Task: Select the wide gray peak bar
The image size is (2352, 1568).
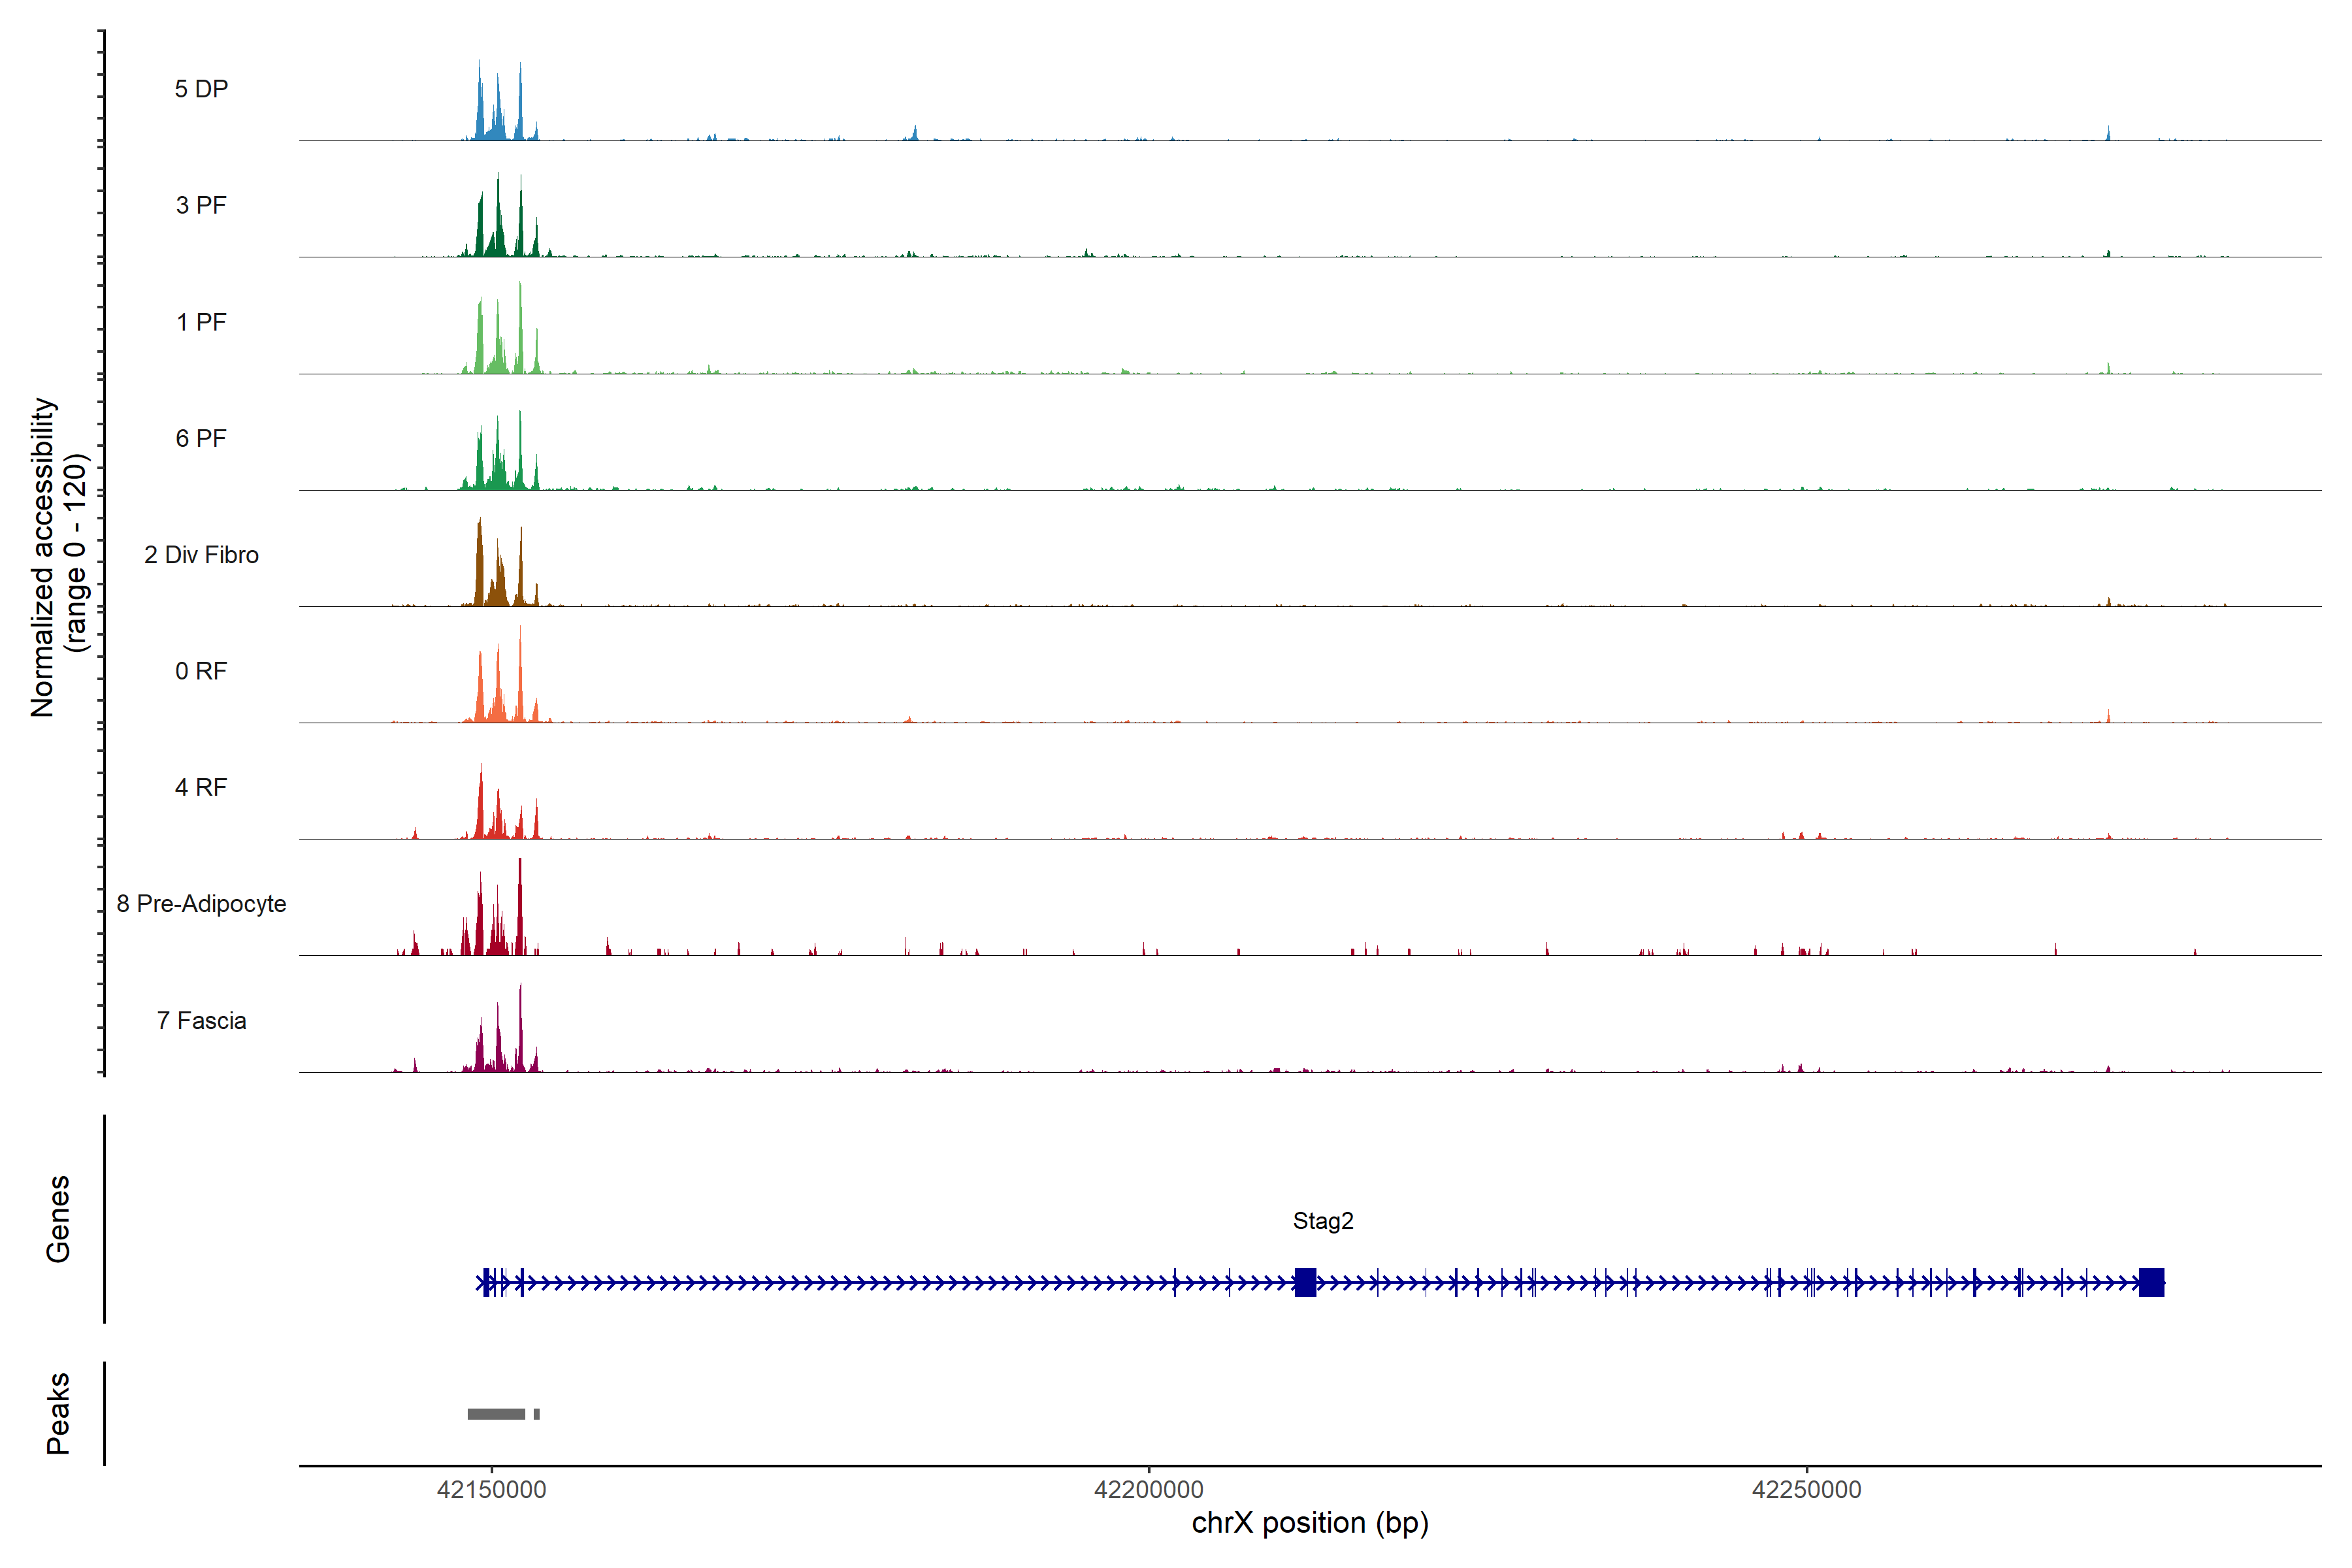Action: tap(496, 1414)
